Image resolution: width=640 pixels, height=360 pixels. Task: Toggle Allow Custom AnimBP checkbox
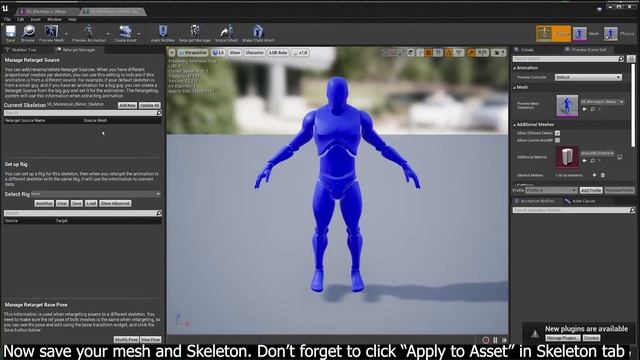click(557, 140)
